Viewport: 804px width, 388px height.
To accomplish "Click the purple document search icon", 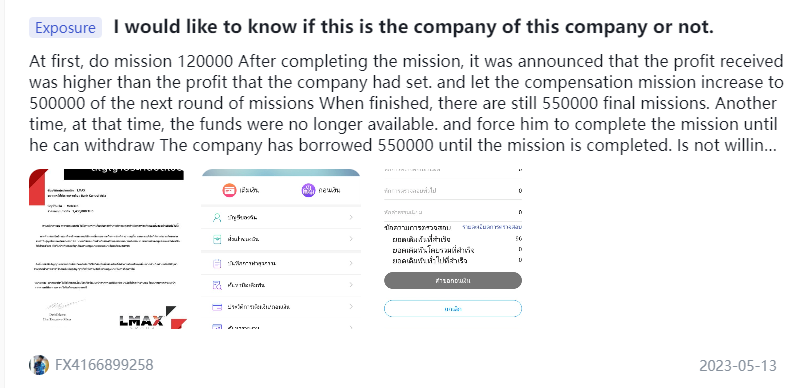I will (x=217, y=285).
